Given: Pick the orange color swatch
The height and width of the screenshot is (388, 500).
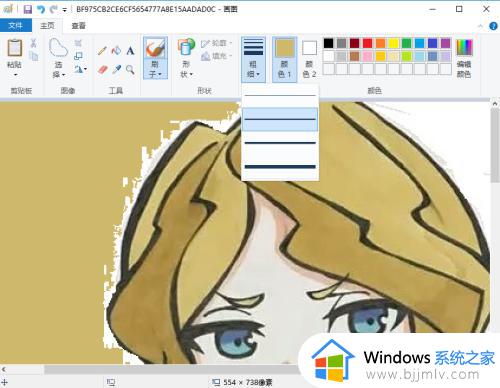Looking at the screenshot, I should [380, 43].
